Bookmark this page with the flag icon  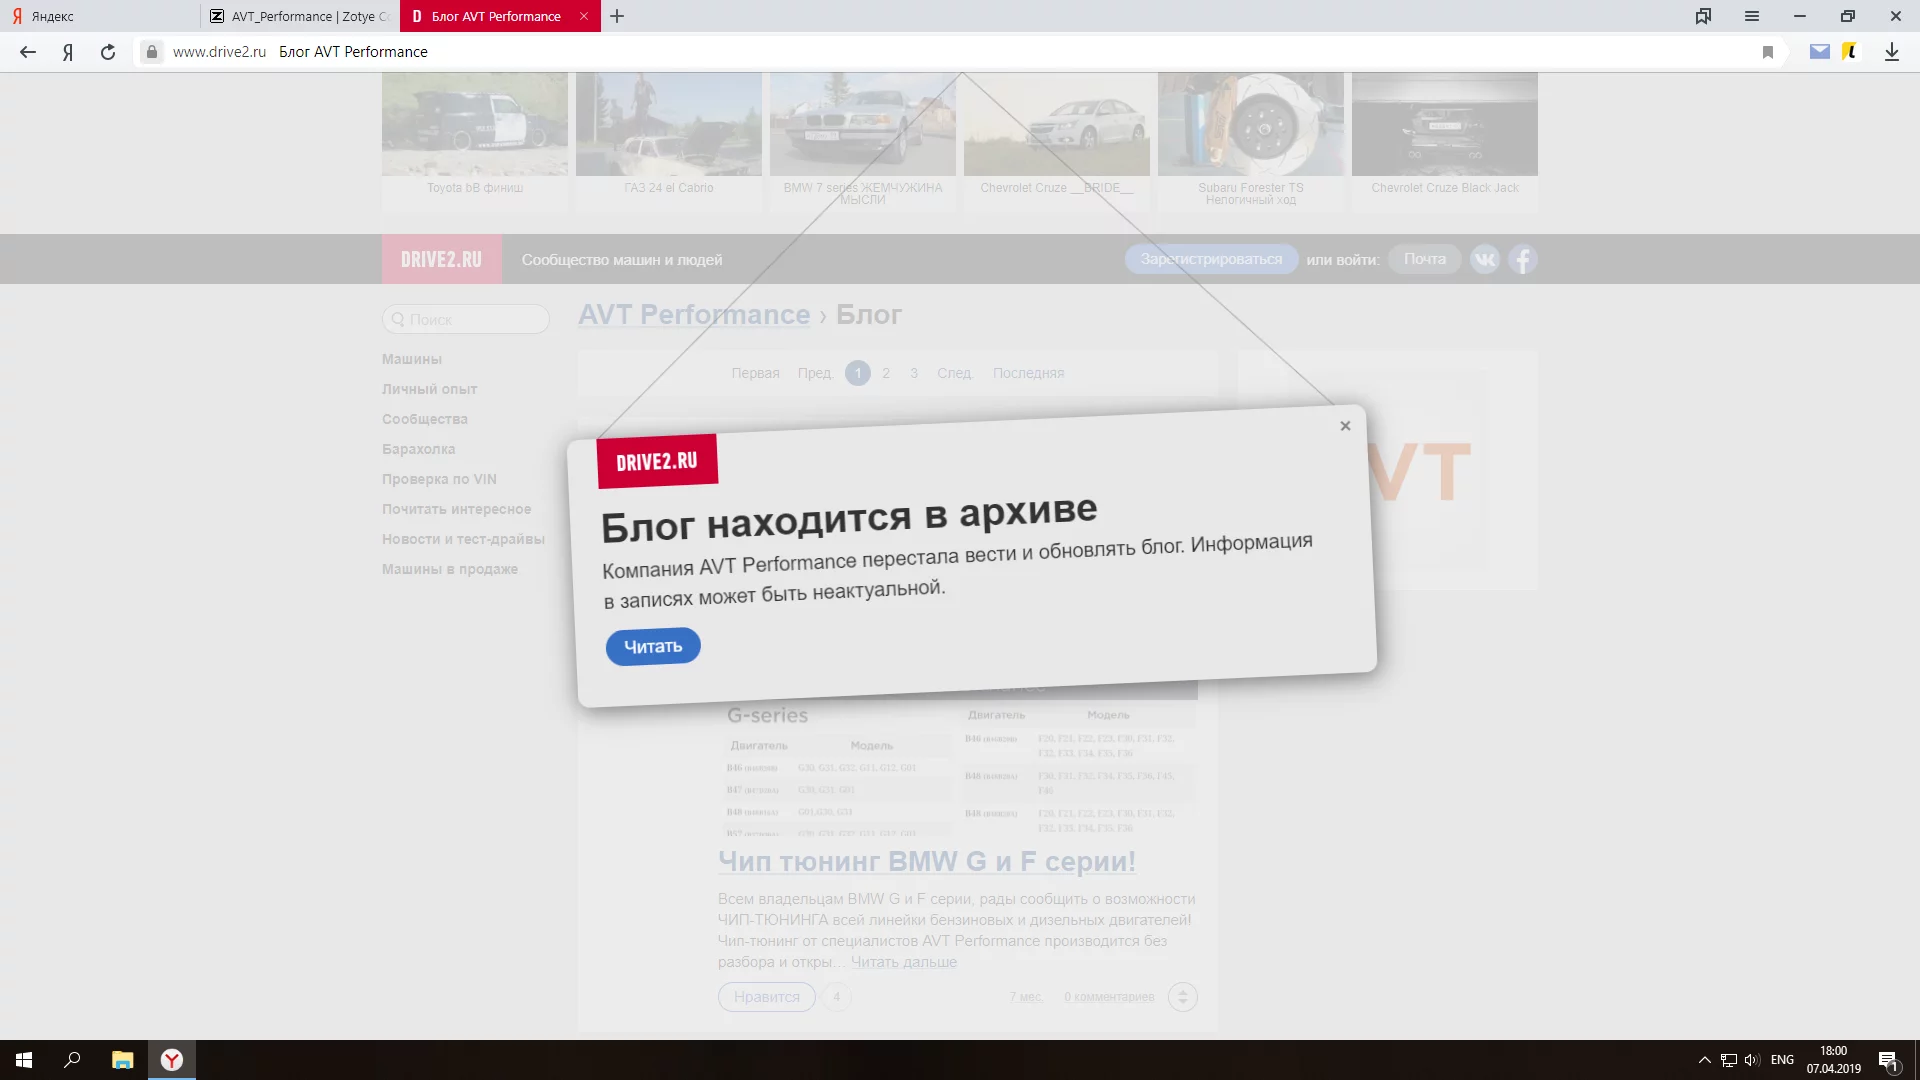(x=1768, y=52)
